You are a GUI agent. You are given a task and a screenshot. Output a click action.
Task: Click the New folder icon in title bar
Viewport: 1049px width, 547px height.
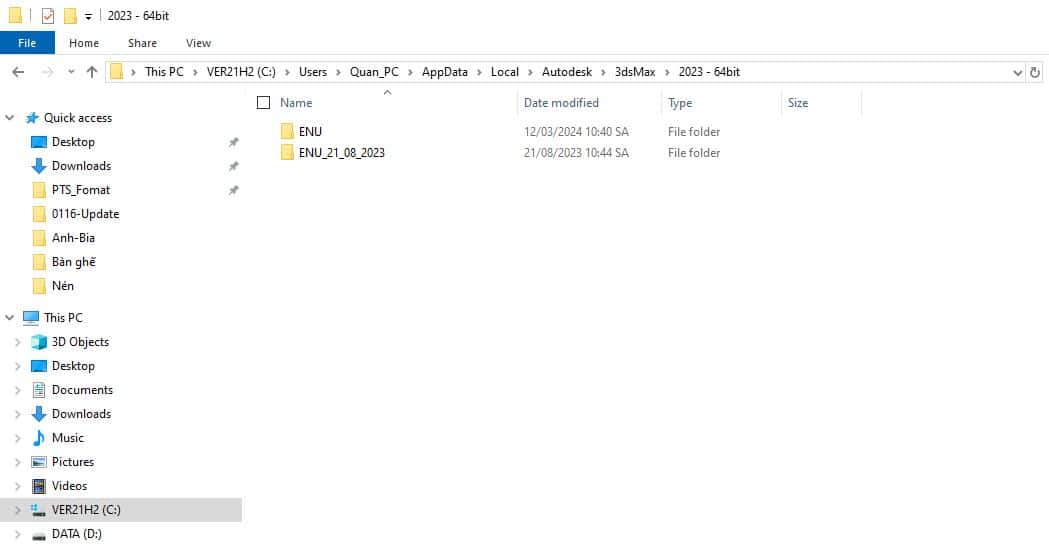click(x=70, y=15)
